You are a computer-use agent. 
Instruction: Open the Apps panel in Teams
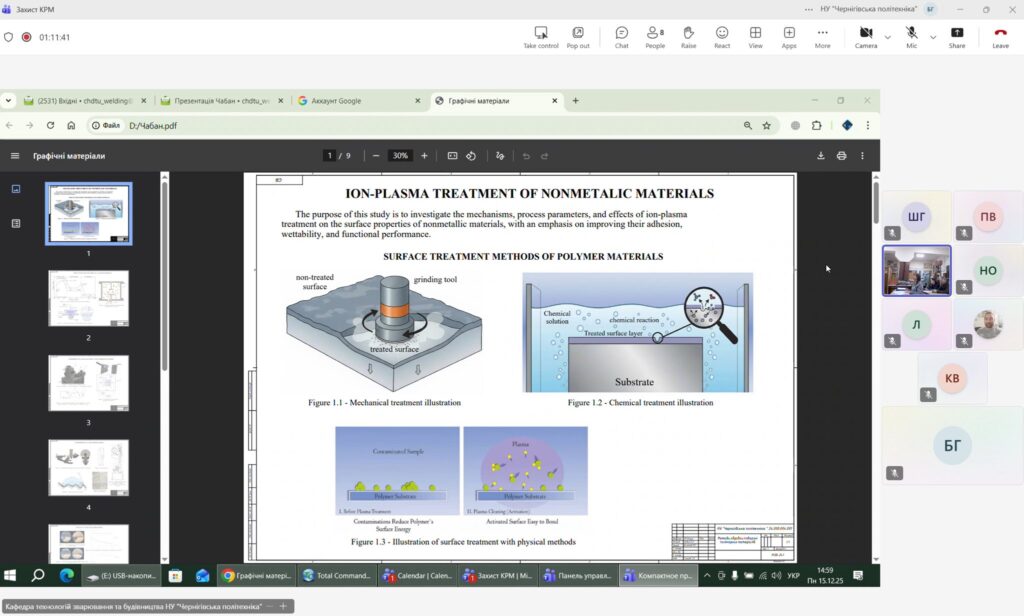pos(789,36)
